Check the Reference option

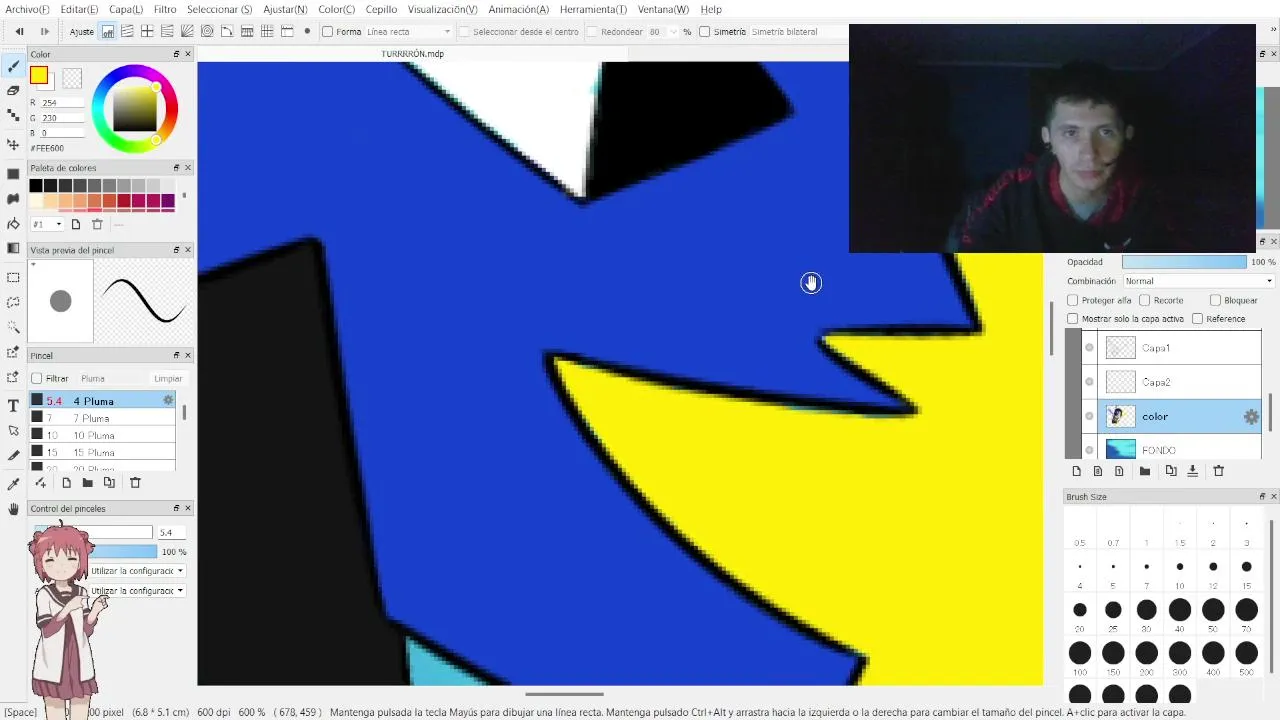[x=1197, y=319]
